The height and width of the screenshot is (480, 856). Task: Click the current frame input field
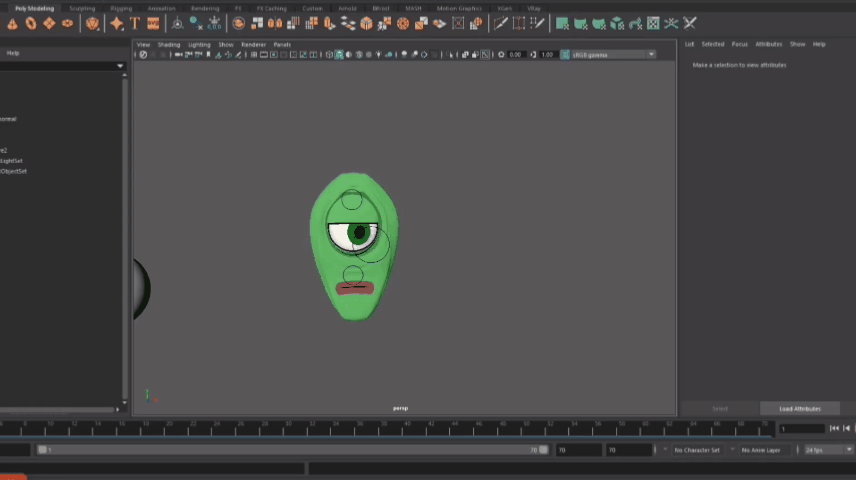[800, 428]
